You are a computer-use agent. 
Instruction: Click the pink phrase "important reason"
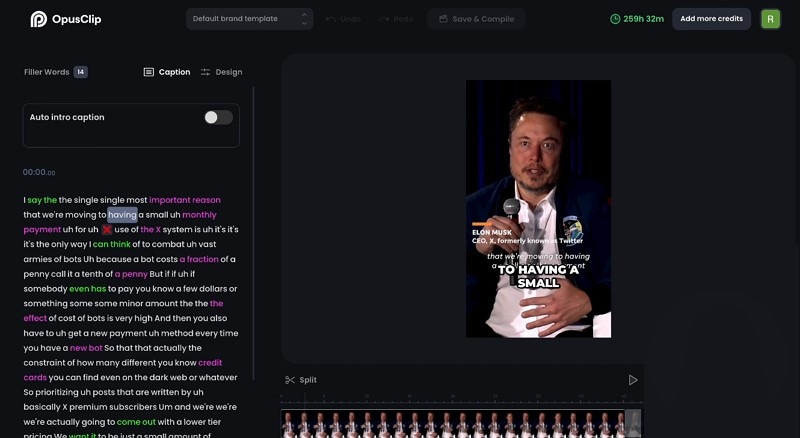pyautogui.click(x=185, y=200)
